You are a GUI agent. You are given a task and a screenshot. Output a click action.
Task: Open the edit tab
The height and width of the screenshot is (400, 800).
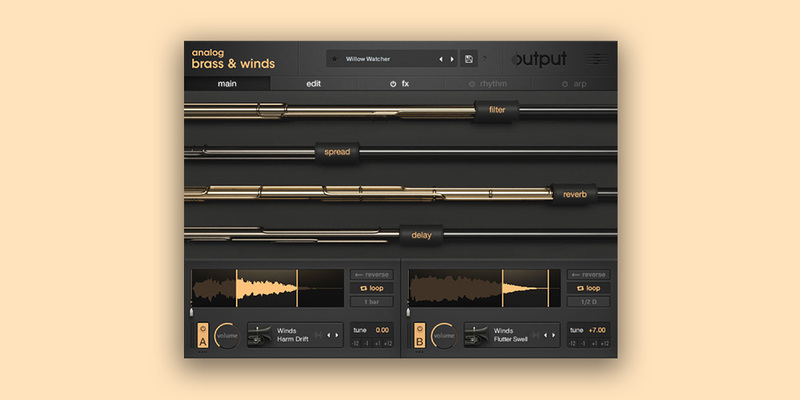pyautogui.click(x=314, y=84)
